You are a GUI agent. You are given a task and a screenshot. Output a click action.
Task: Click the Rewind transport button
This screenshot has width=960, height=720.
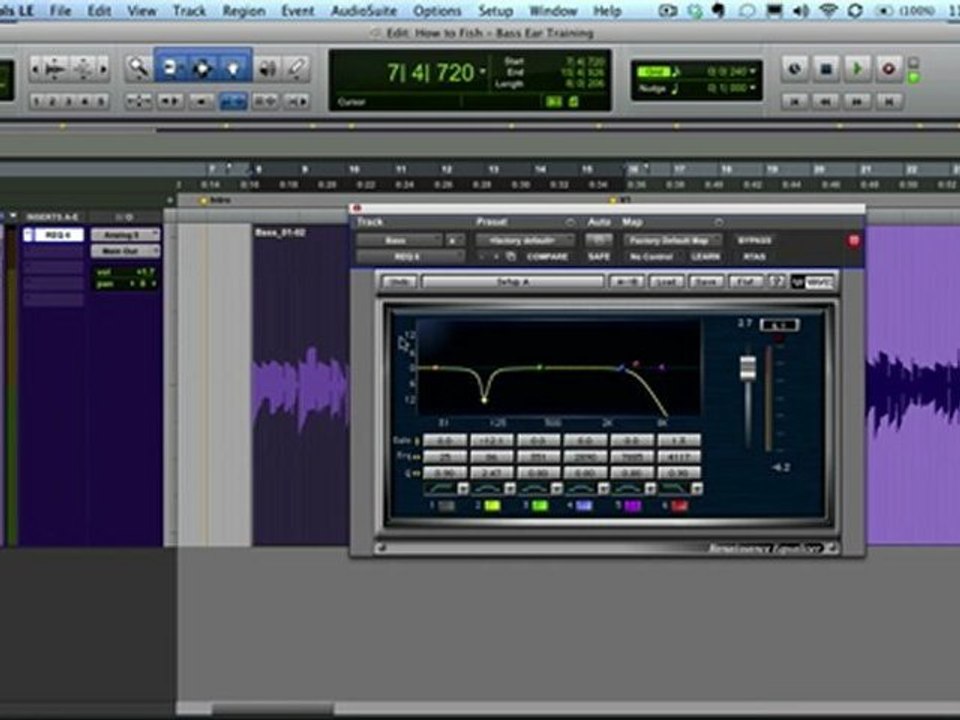coord(825,101)
